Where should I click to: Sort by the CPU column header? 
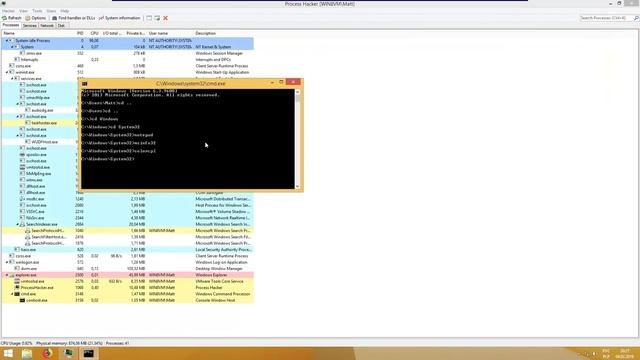coord(94,33)
